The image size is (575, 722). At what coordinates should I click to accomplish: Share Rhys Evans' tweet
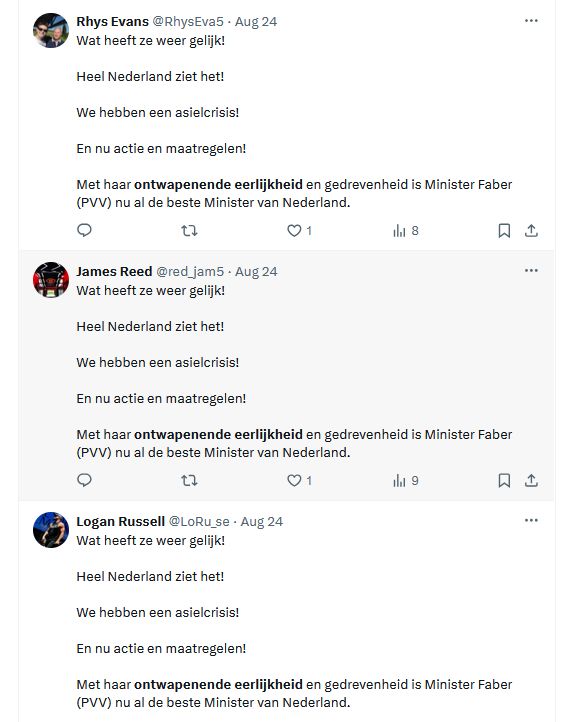(x=531, y=230)
